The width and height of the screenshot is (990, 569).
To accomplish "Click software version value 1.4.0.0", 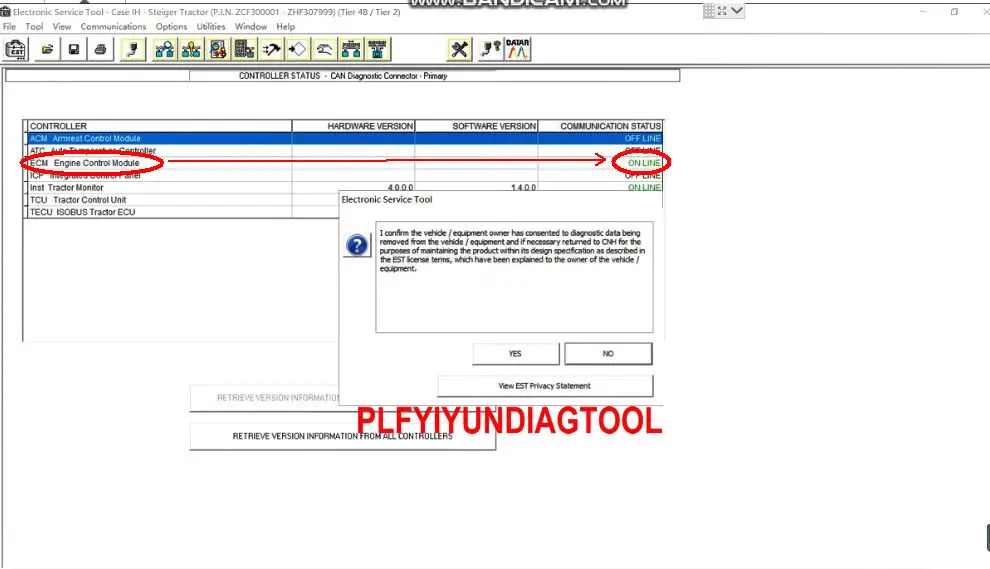I will coord(523,188).
